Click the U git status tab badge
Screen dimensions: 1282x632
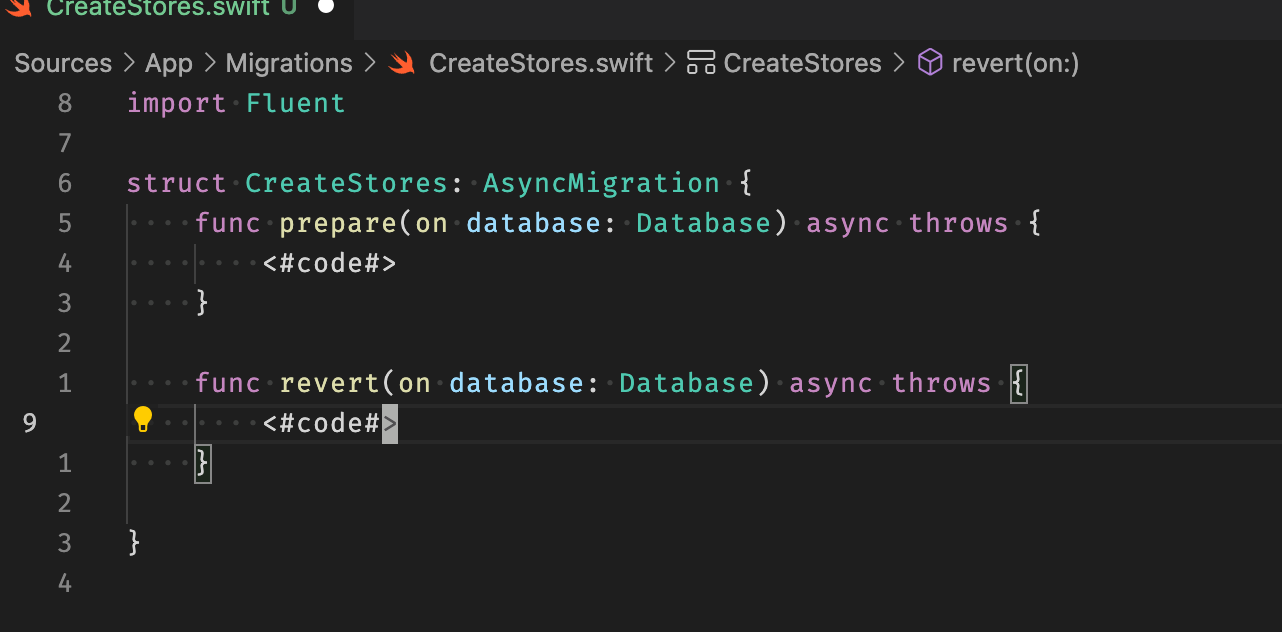pos(290,7)
